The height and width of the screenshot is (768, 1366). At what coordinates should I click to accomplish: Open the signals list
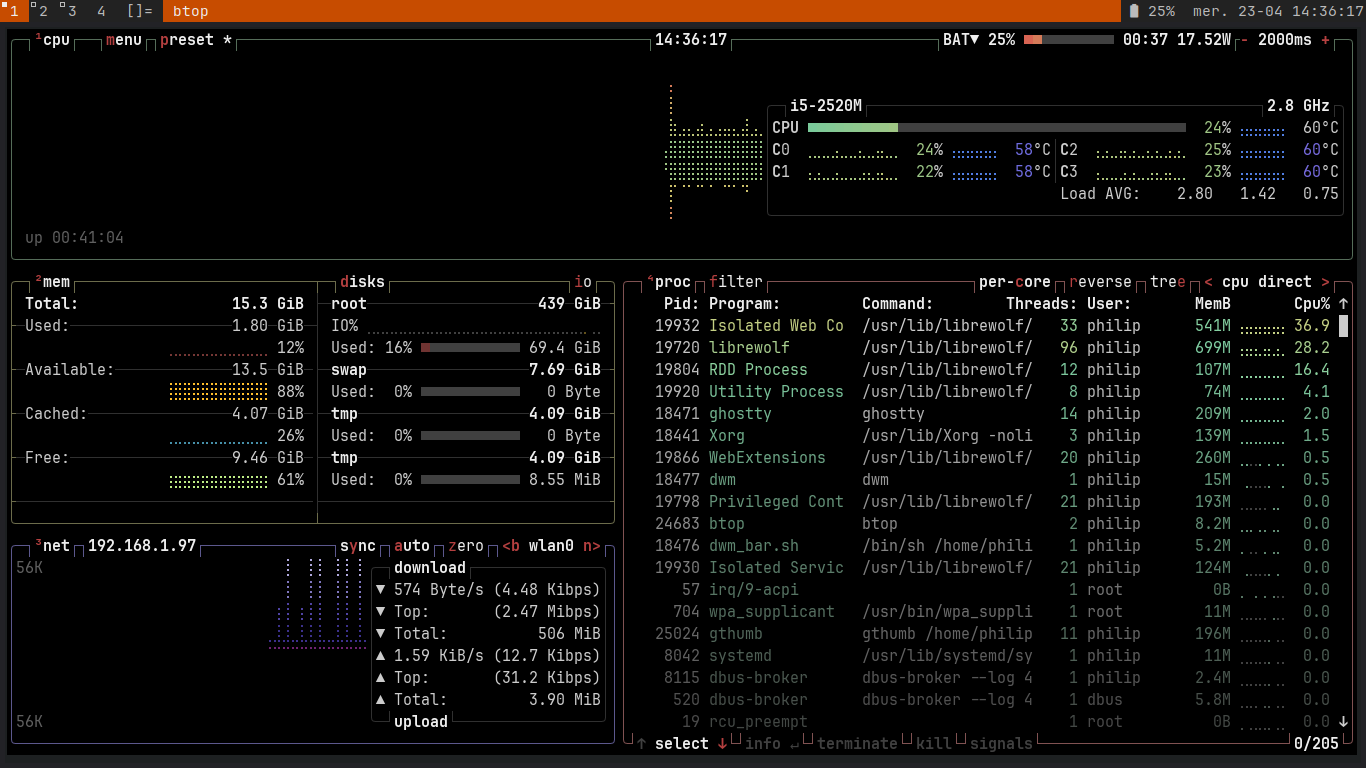[x=1001, y=744]
